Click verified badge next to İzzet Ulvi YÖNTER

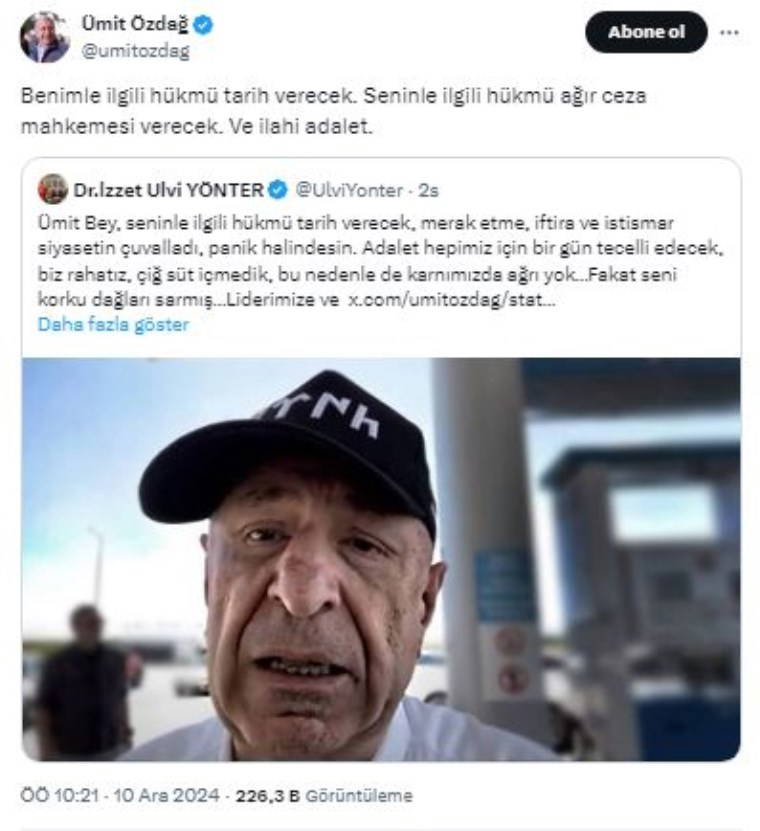277,189
